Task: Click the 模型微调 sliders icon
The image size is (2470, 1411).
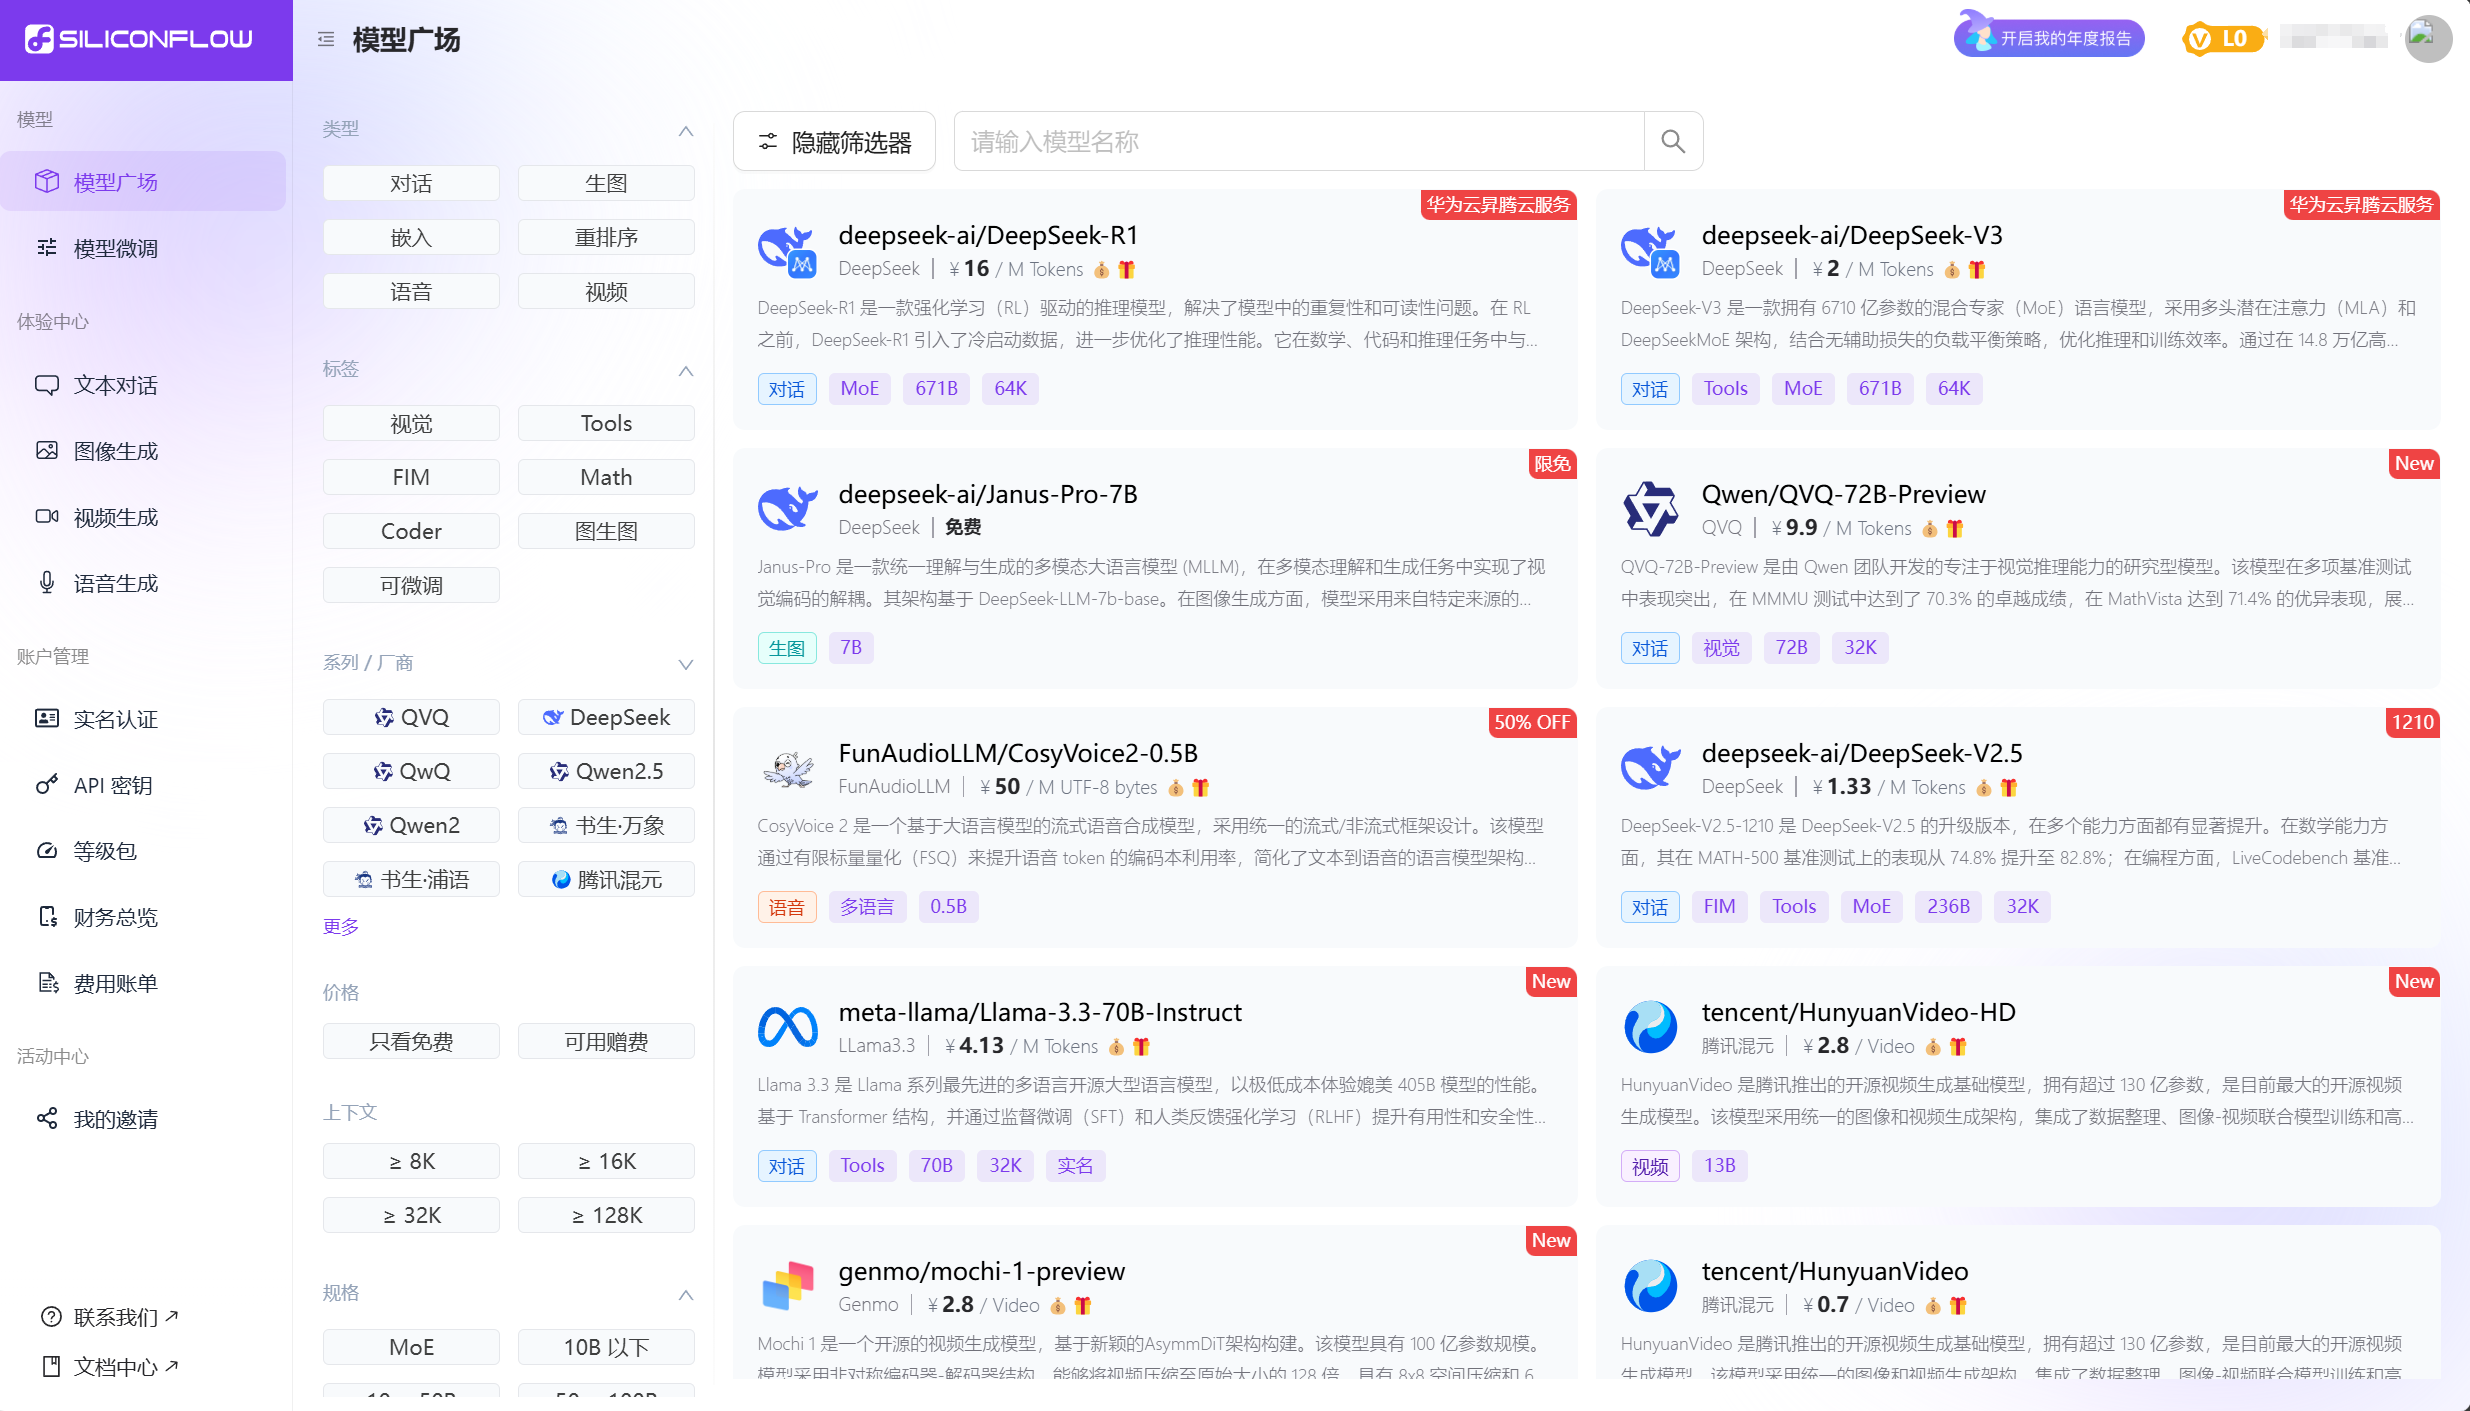Action: click(47, 247)
